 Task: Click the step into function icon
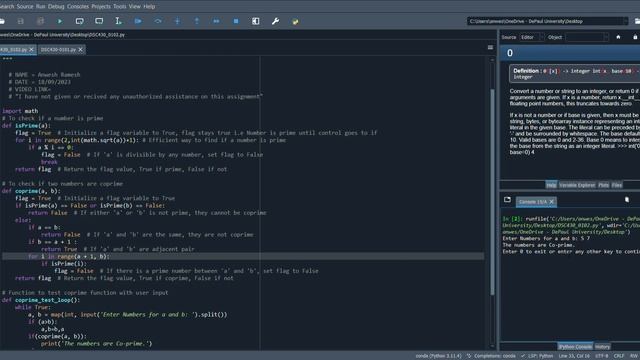[177, 21]
